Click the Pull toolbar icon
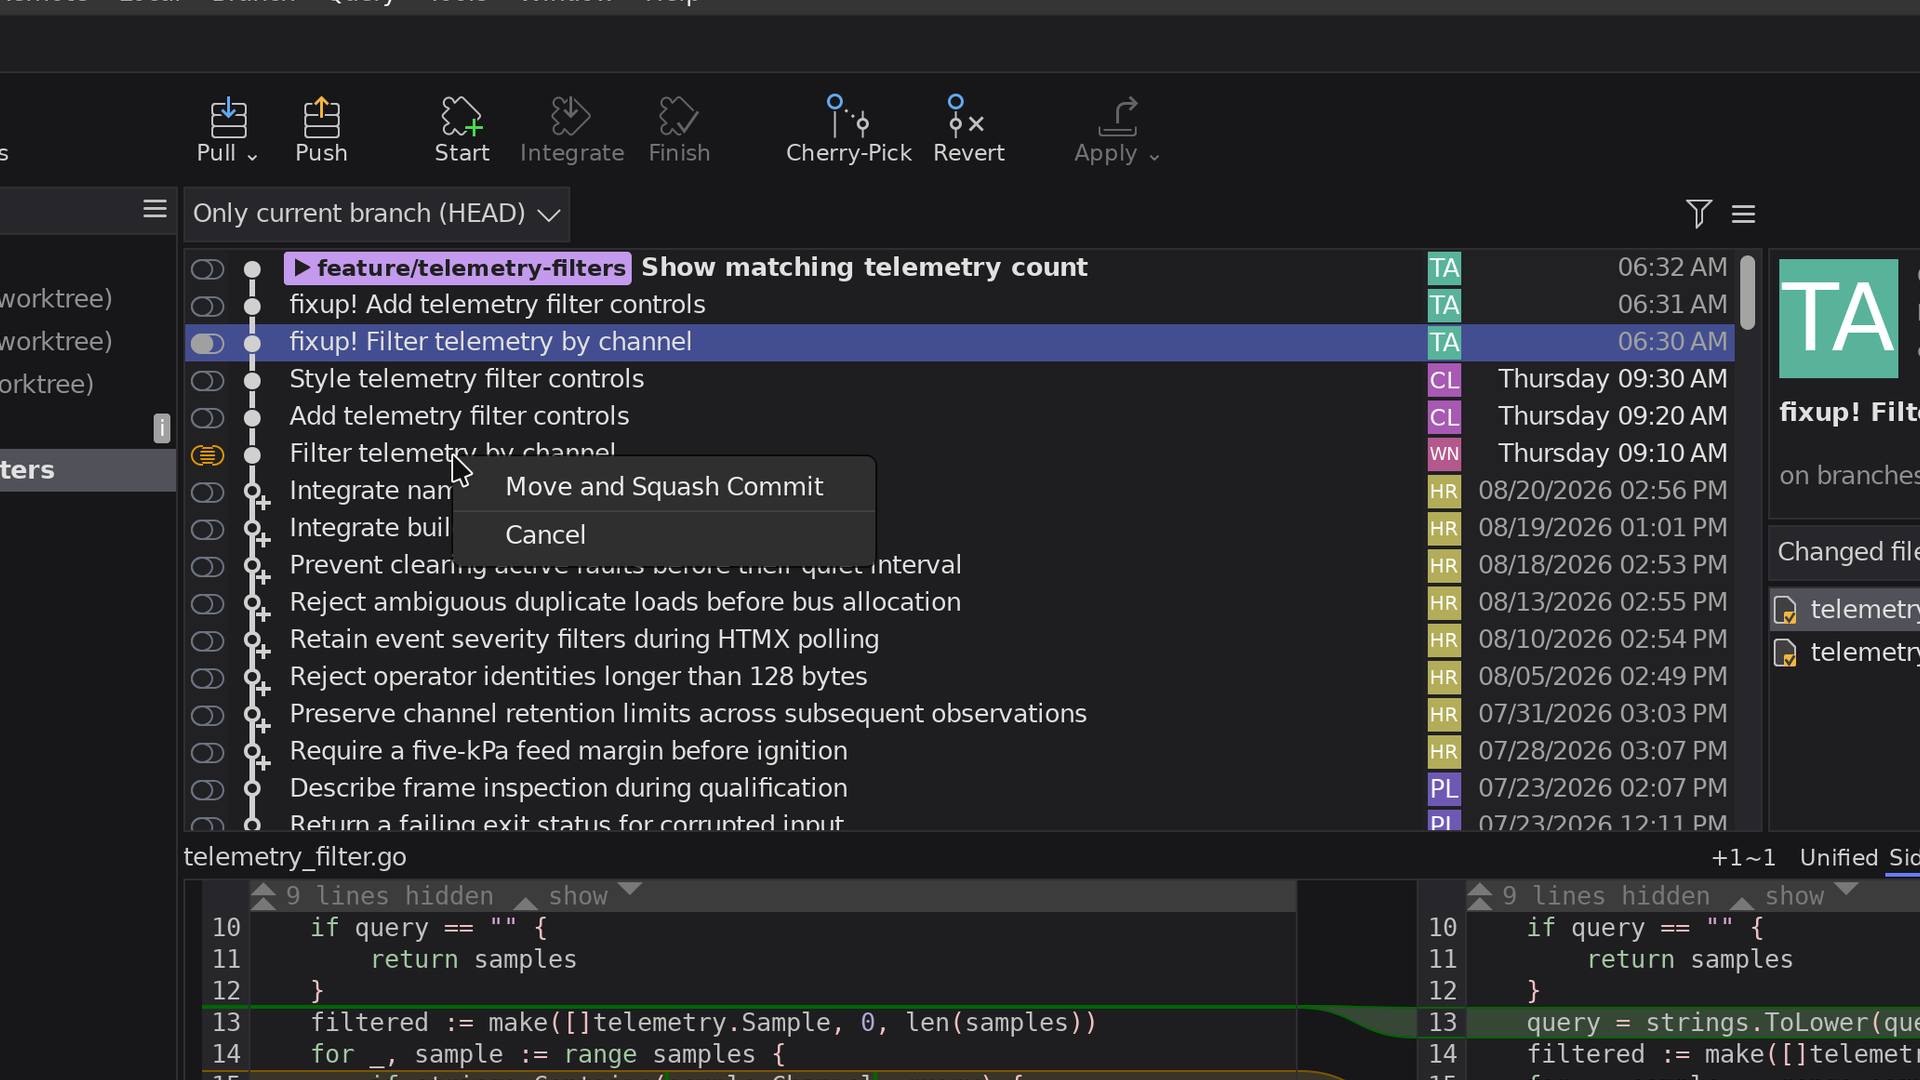1920x1080 pixels. tap(228, 118)
